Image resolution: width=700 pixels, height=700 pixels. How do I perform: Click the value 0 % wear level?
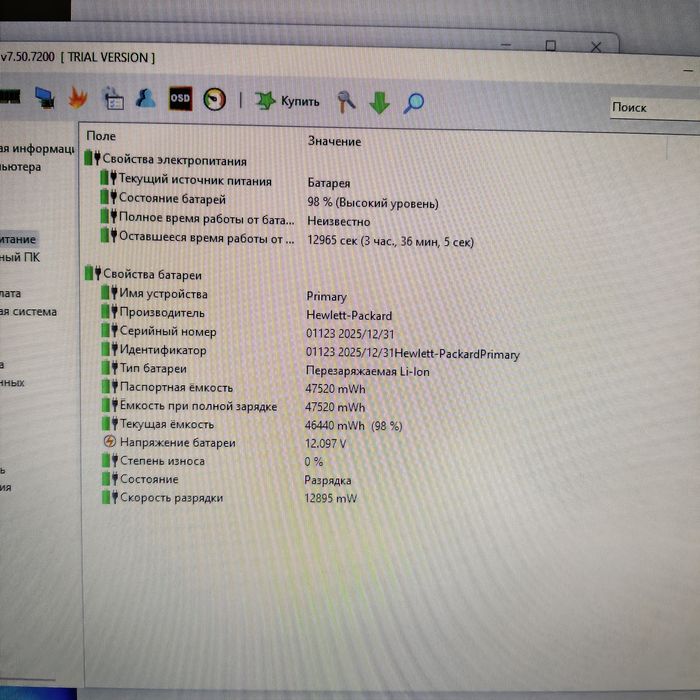click(313, 462)
